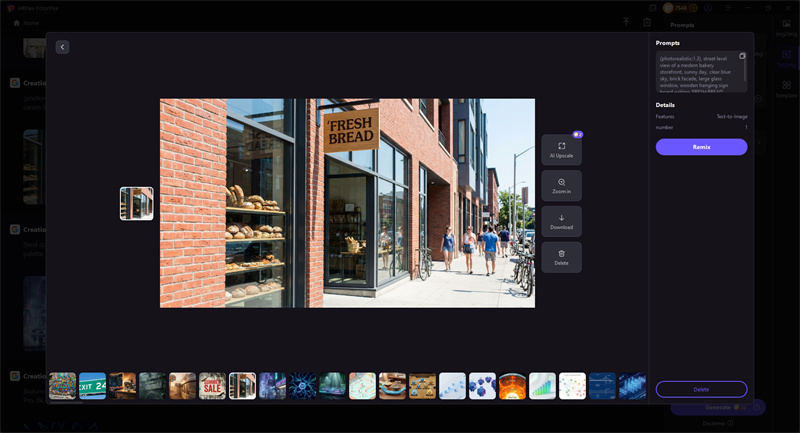Run AI Upscale on the bakery image
The width and height of the screenshot is (800, 433).
561,150
